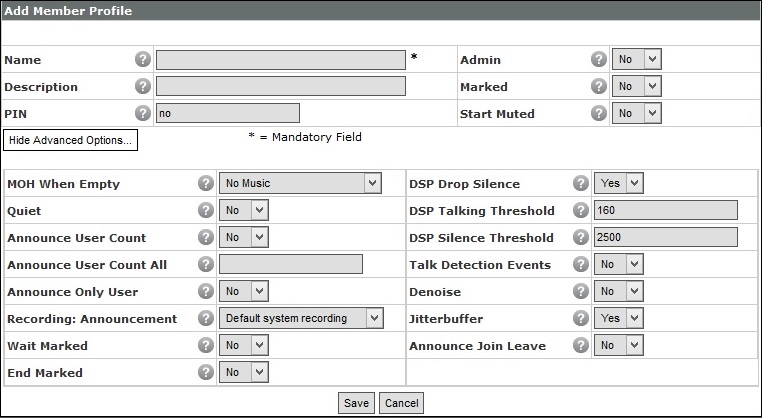Click the help icon next to Description
The image size is (762, 418).
click(x=142, y=87)
